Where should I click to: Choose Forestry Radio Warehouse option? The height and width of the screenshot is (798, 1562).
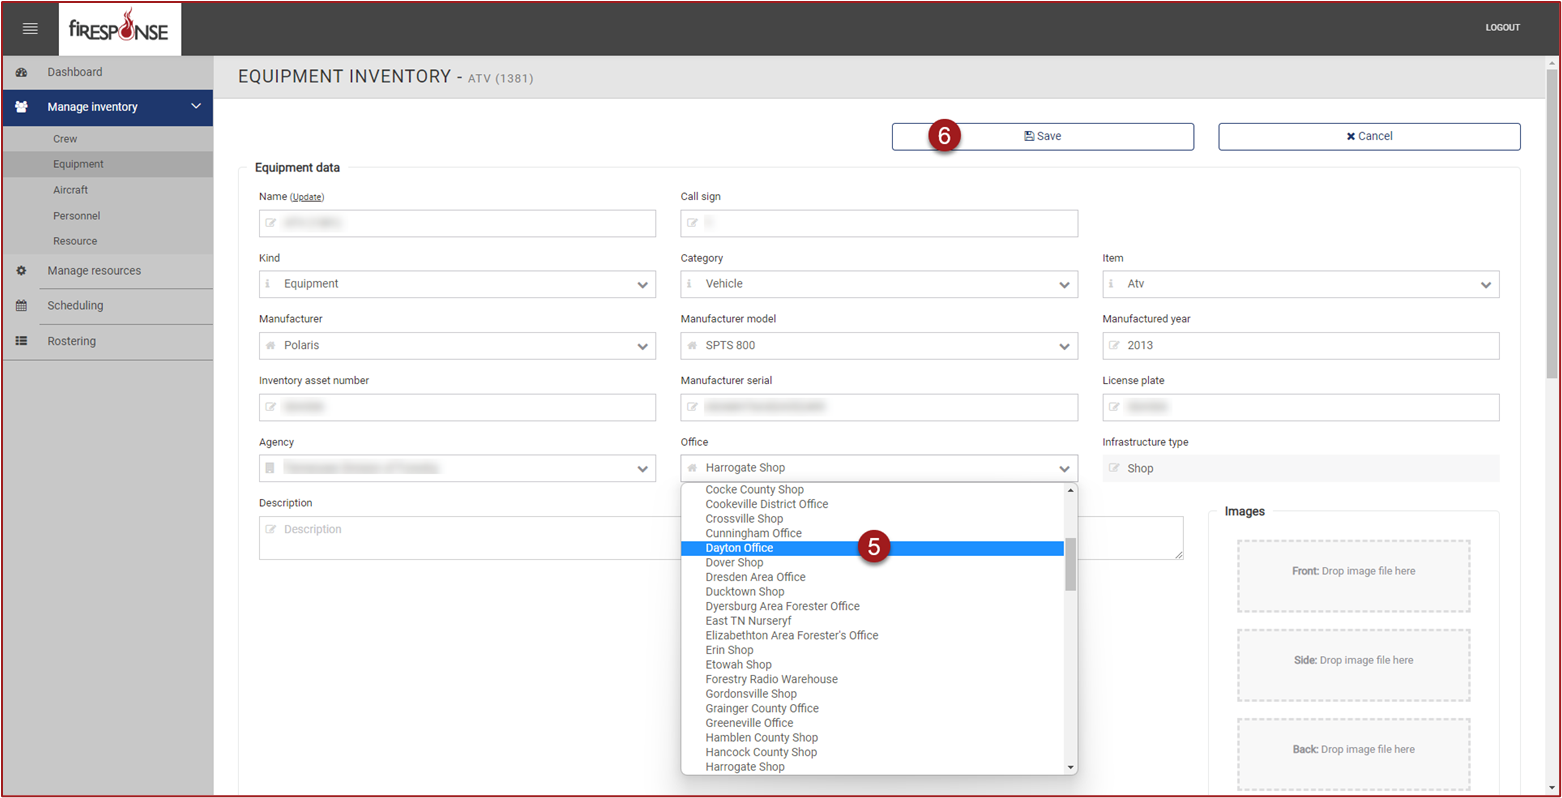click(771, 679)
